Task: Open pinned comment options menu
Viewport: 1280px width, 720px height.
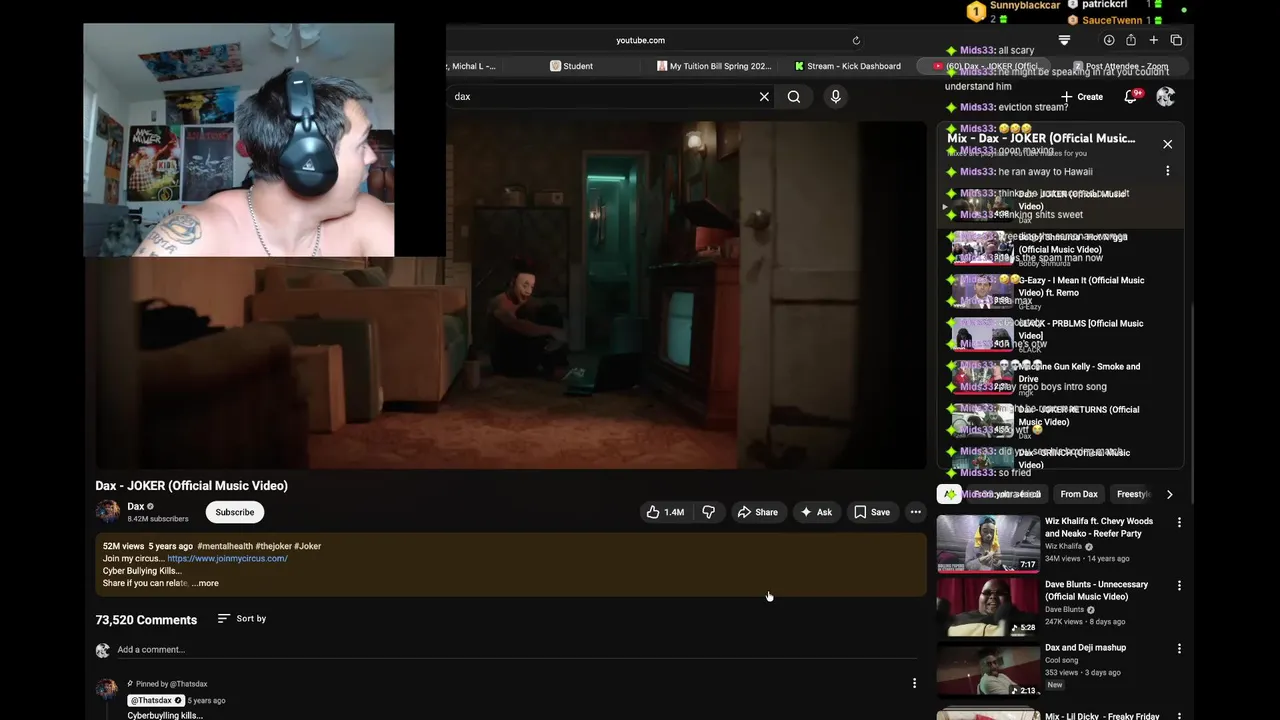Action: 914,683
